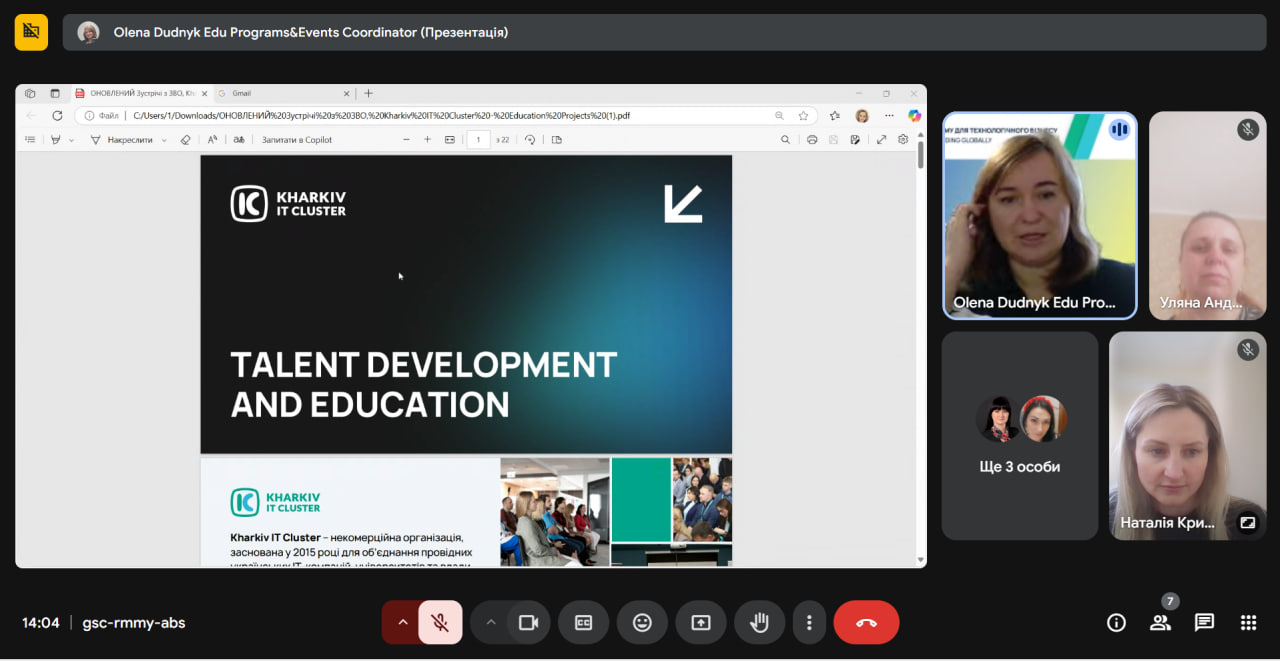Leave the call with the red button
Image resolution: width=1280 pixels, height=661 pixels.
pyautogui.click(x=866, y=622)
